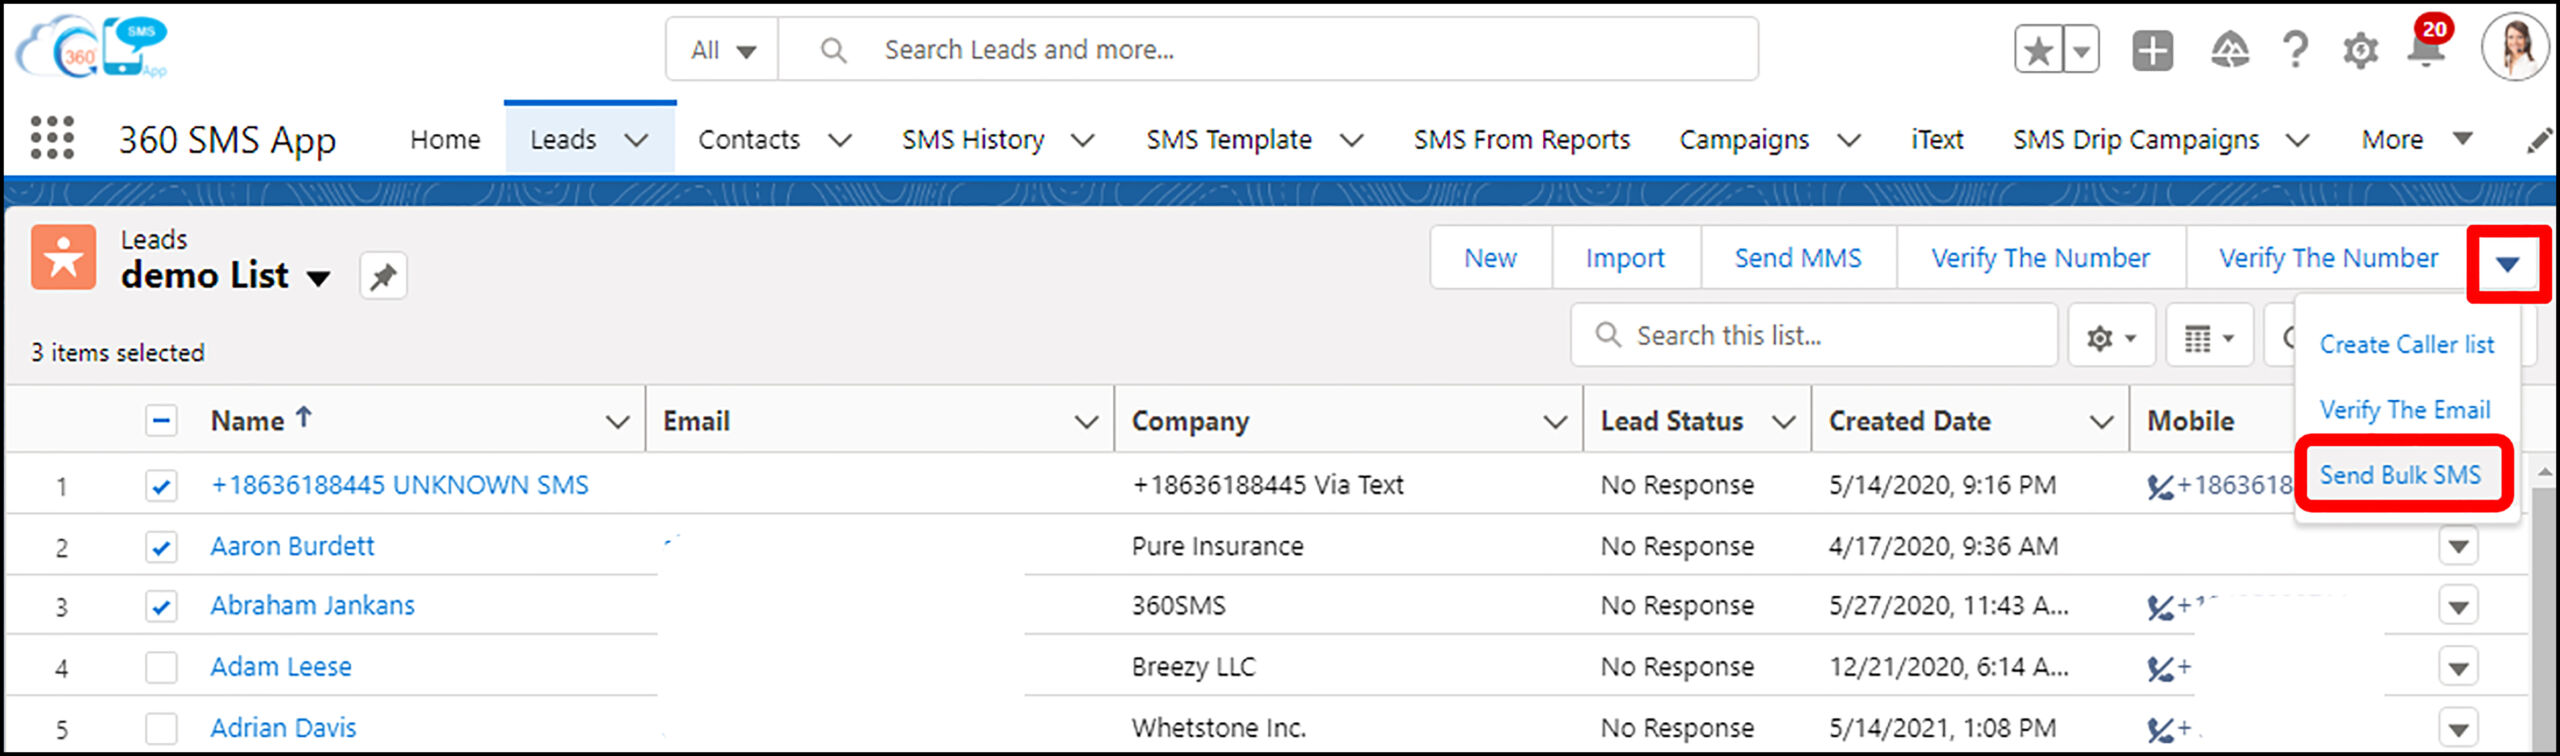Screen dimensions: 2560x756
Task: Select Send Bulk SMS from the menu
Action: 2400,475
